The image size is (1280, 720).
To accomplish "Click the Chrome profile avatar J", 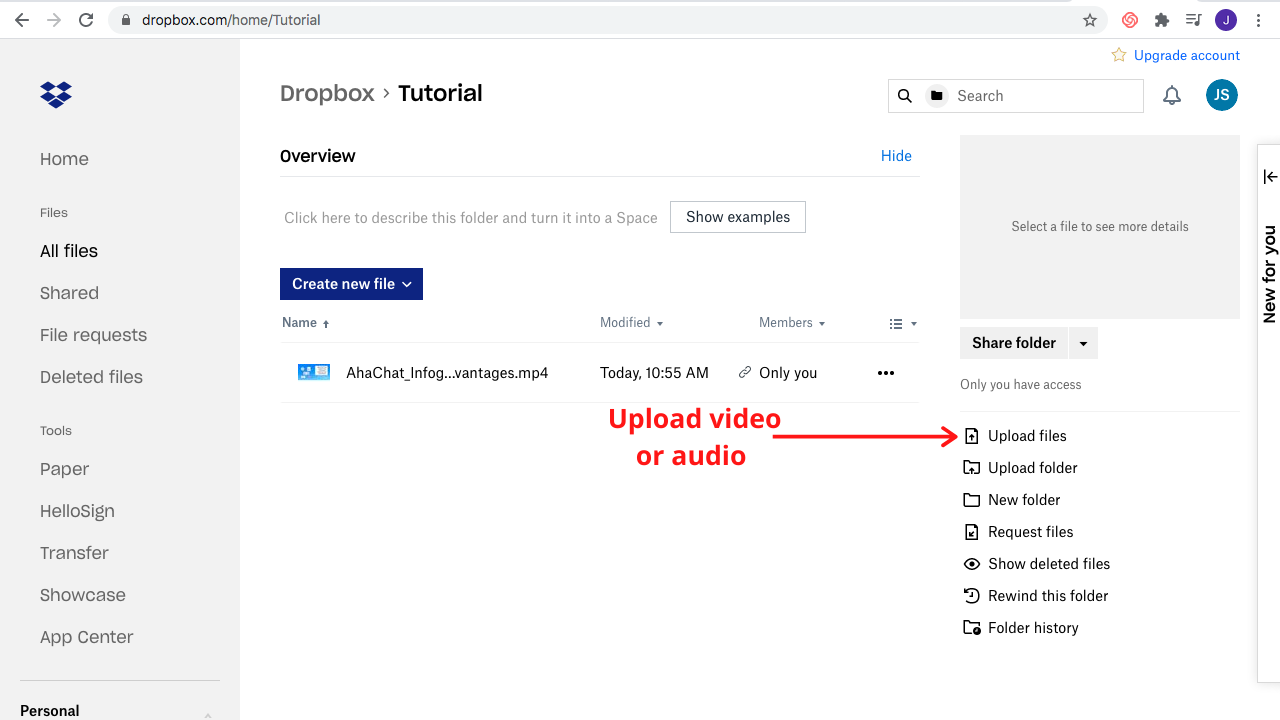I will tap(1226, 20).
